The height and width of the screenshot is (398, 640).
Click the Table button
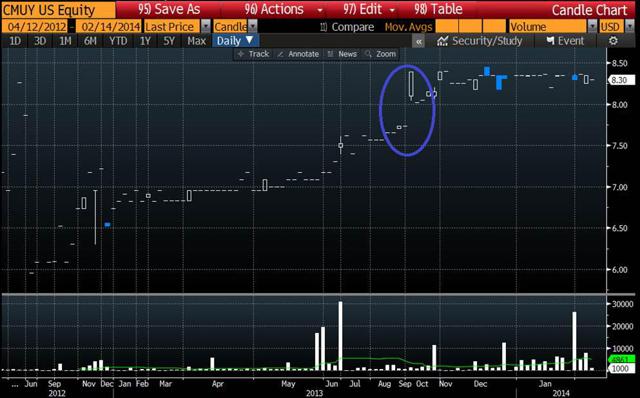438,9
